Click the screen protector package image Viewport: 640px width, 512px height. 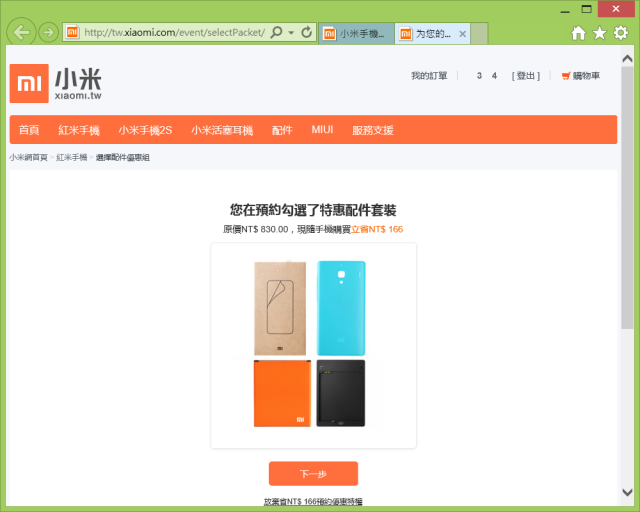pyautogui.click(x=280, y=308)
